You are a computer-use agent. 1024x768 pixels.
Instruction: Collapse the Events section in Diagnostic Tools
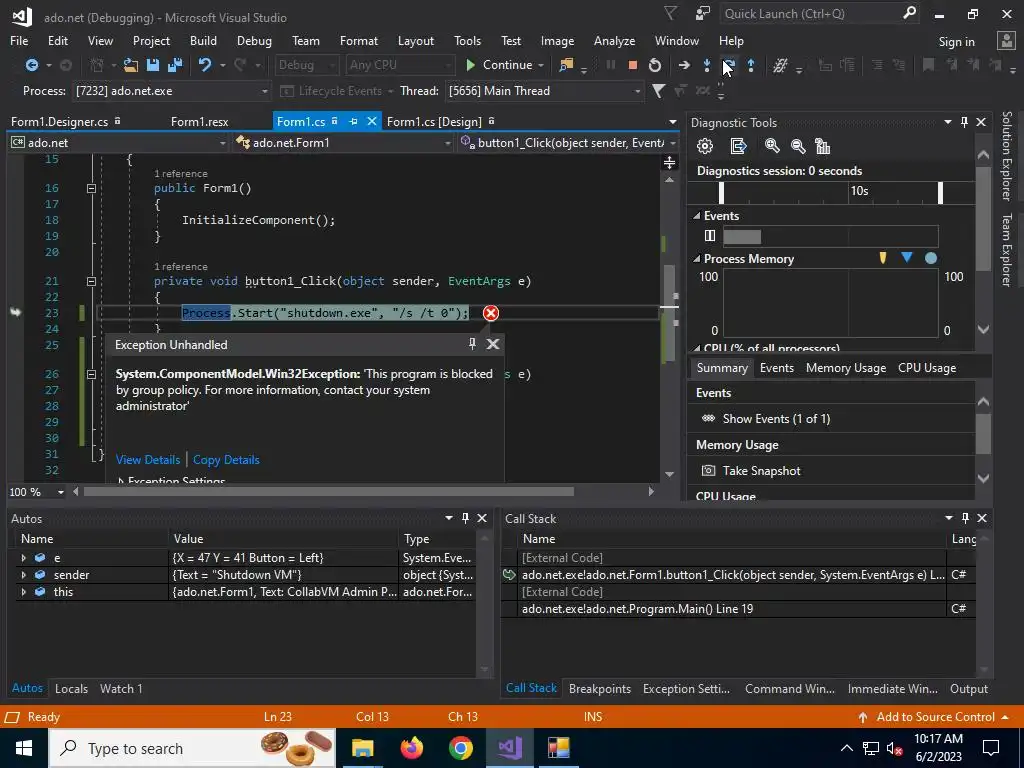pos(697,216)
